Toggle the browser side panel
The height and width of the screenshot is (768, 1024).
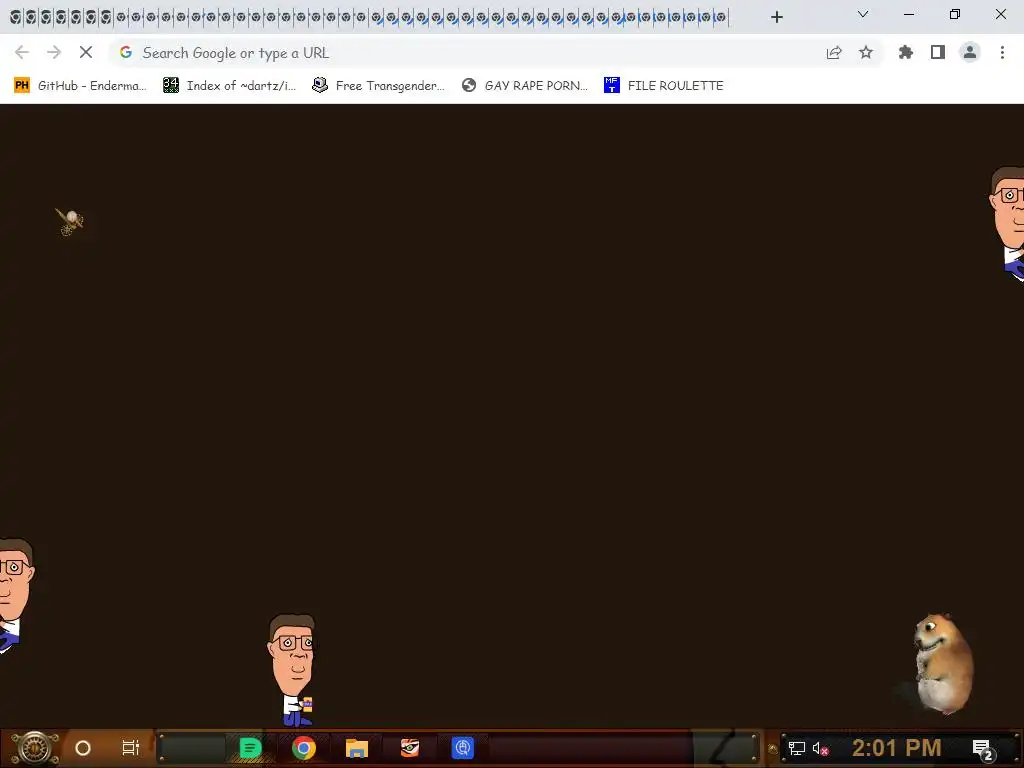938,52
